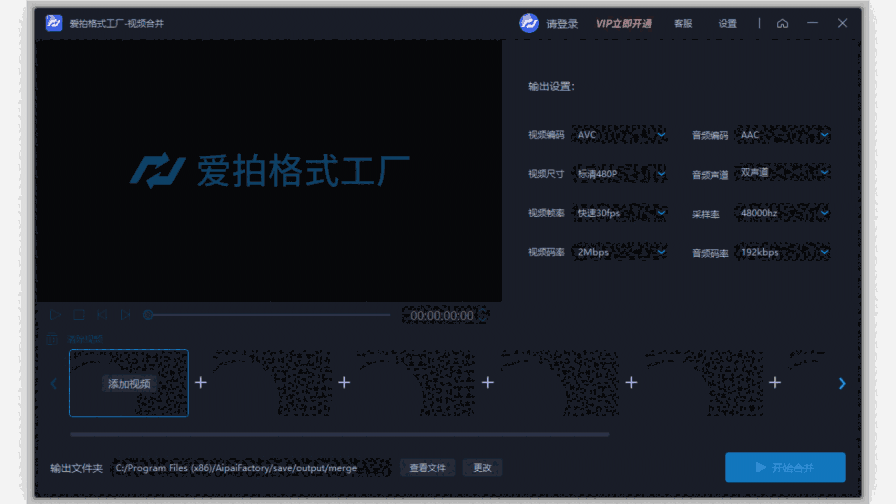Go to home via the house icon
The height and width of the screenshot is (504, 896).
pyautogui.click(x=782, y=23)
